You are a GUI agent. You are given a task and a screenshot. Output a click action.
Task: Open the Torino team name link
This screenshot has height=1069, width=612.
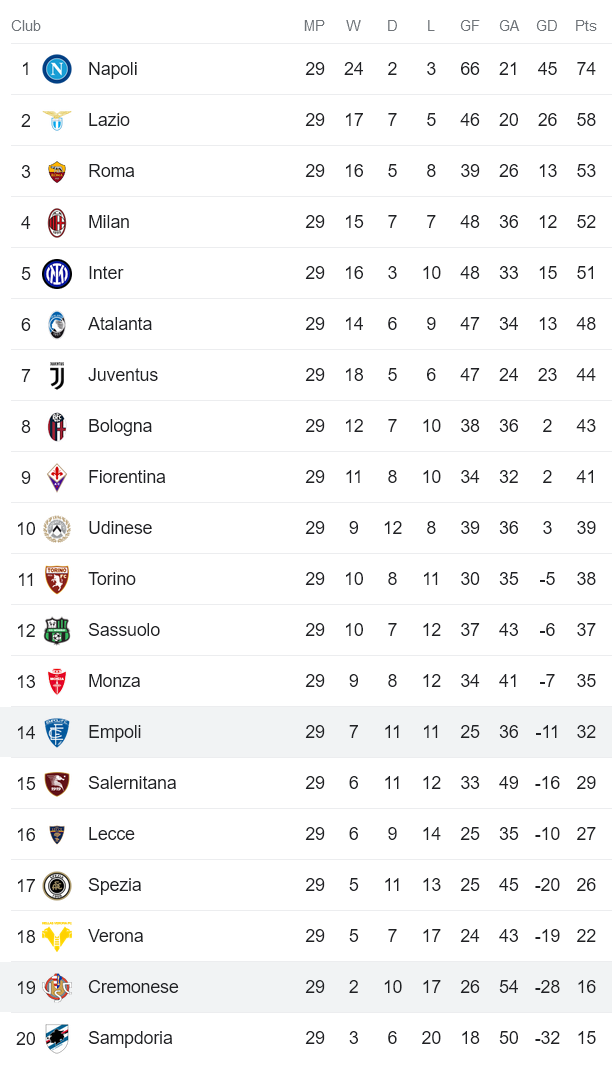point(112,579)
